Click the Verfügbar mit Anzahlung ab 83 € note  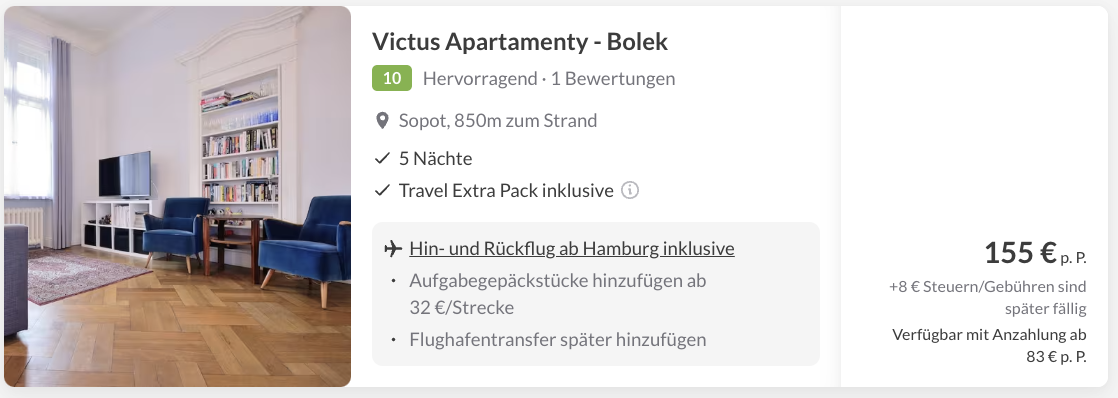pyautogui.click(x=989, y=346)
